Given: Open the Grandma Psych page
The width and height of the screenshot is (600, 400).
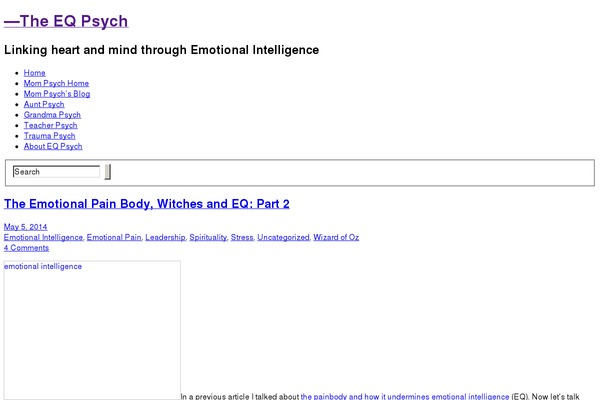Looking at the screenshot, I should tap(52, 115).
